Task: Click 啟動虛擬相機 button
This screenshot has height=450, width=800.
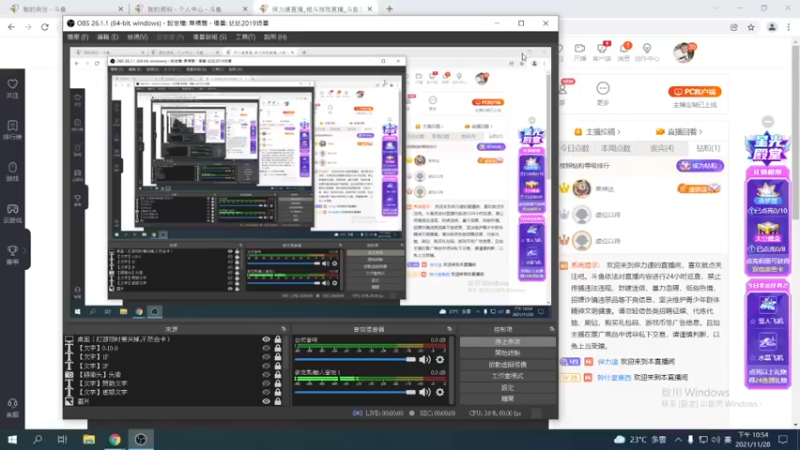Action: tap(507, 365)
